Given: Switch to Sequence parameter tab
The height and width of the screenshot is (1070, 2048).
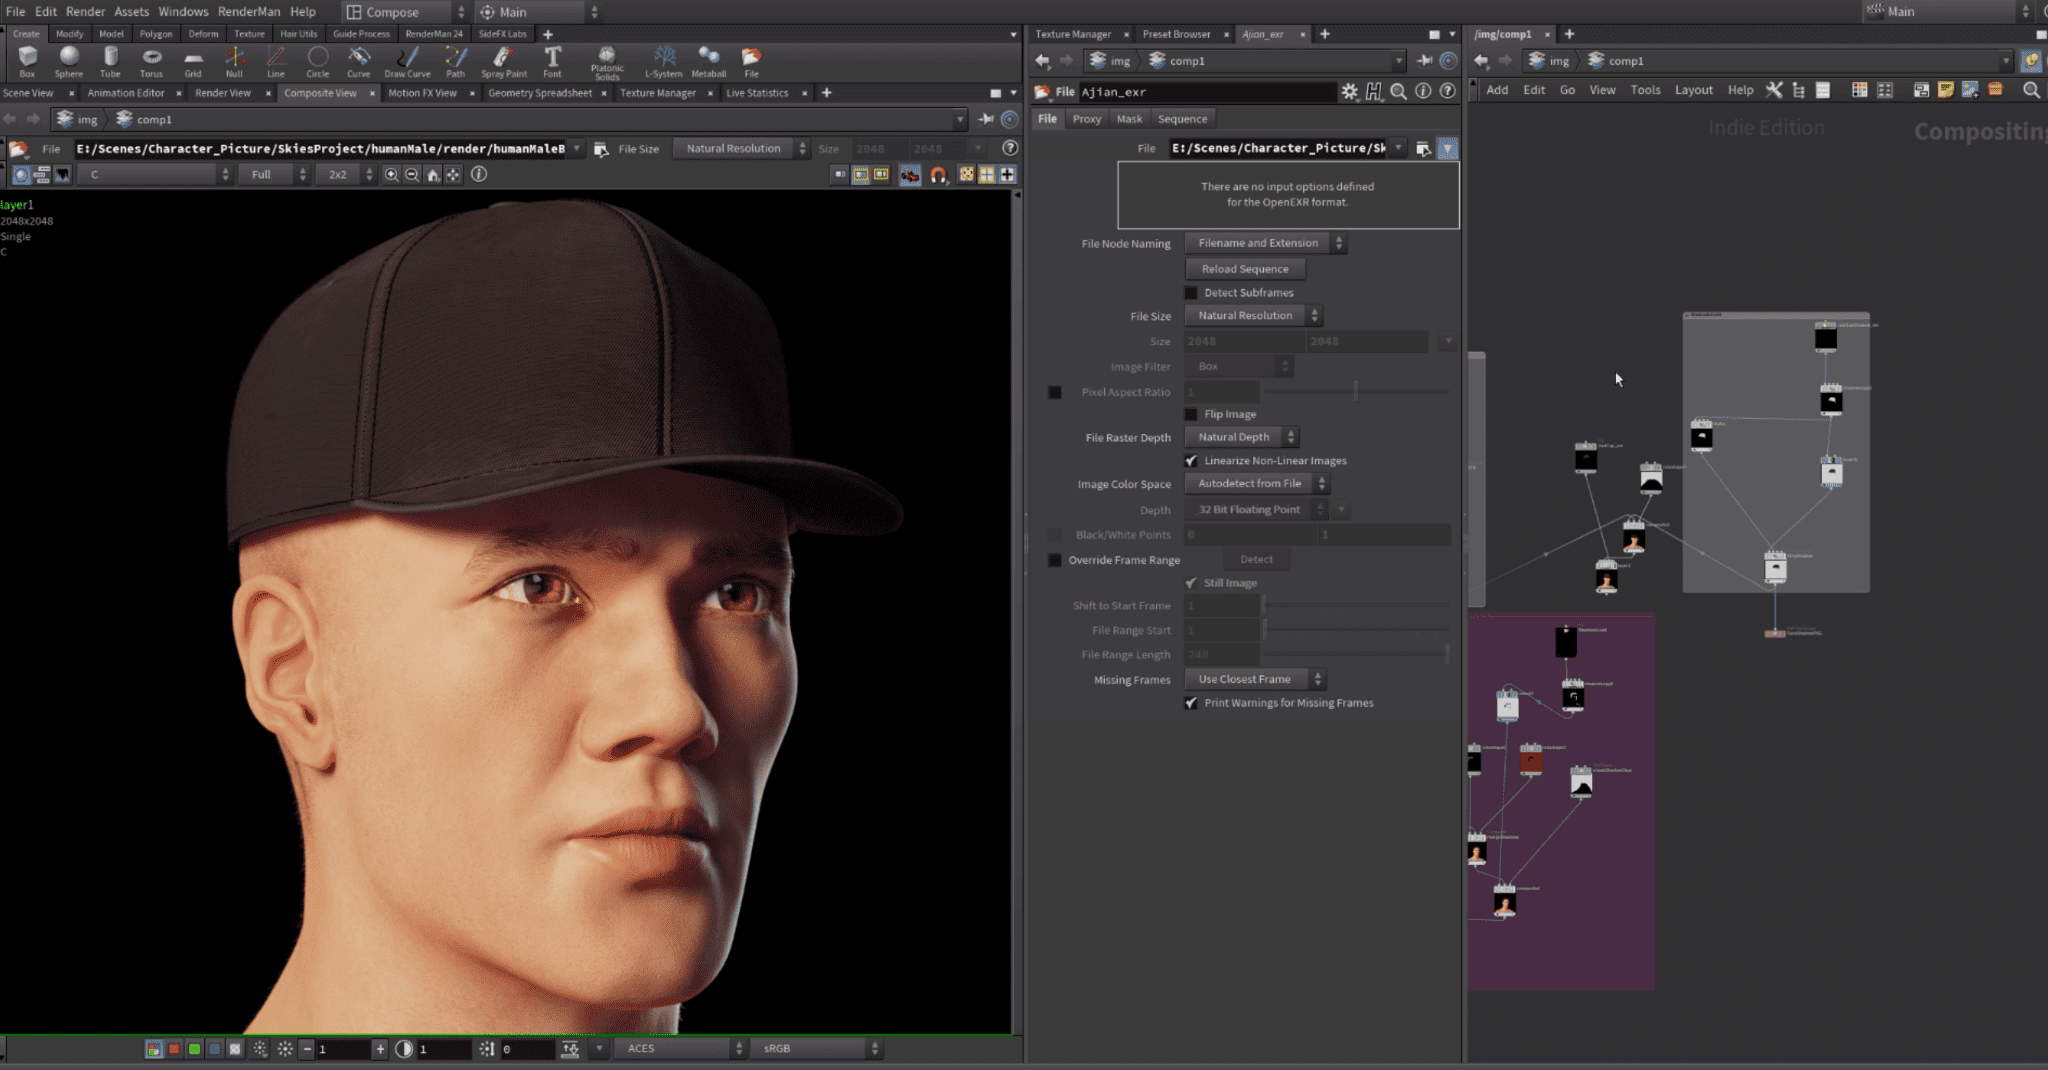Looking at the screenshot, I should click(1182, 119).
